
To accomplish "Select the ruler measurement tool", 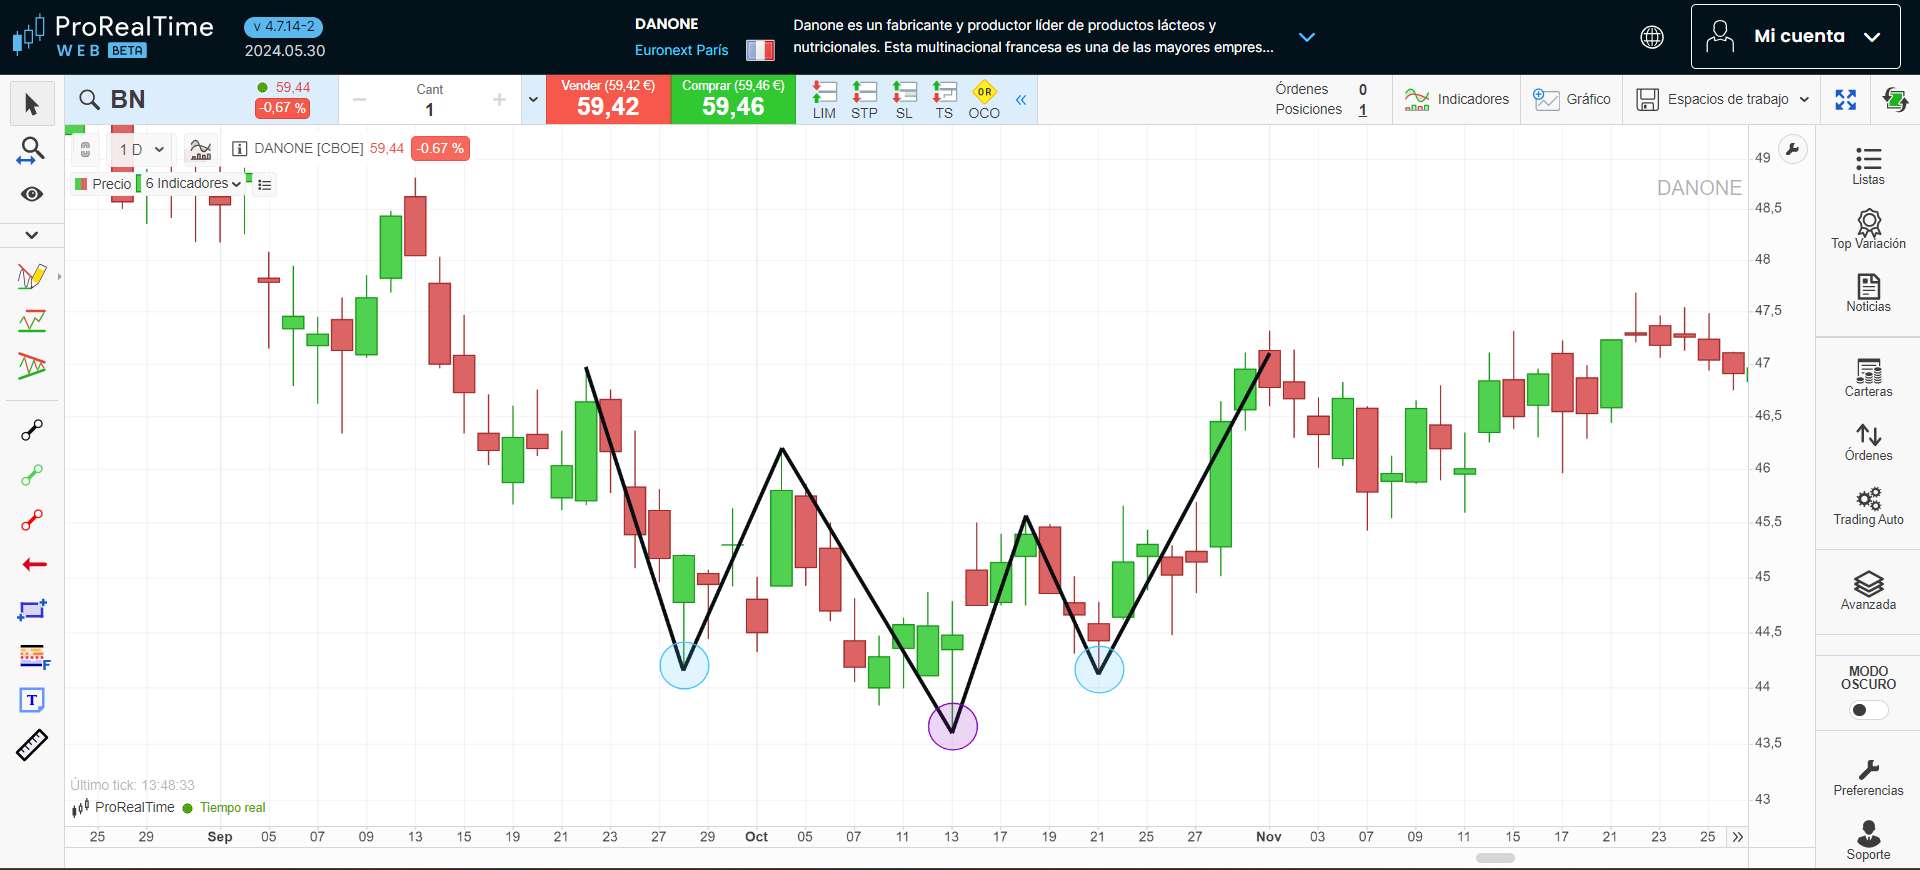I will [x=32, y=745].
